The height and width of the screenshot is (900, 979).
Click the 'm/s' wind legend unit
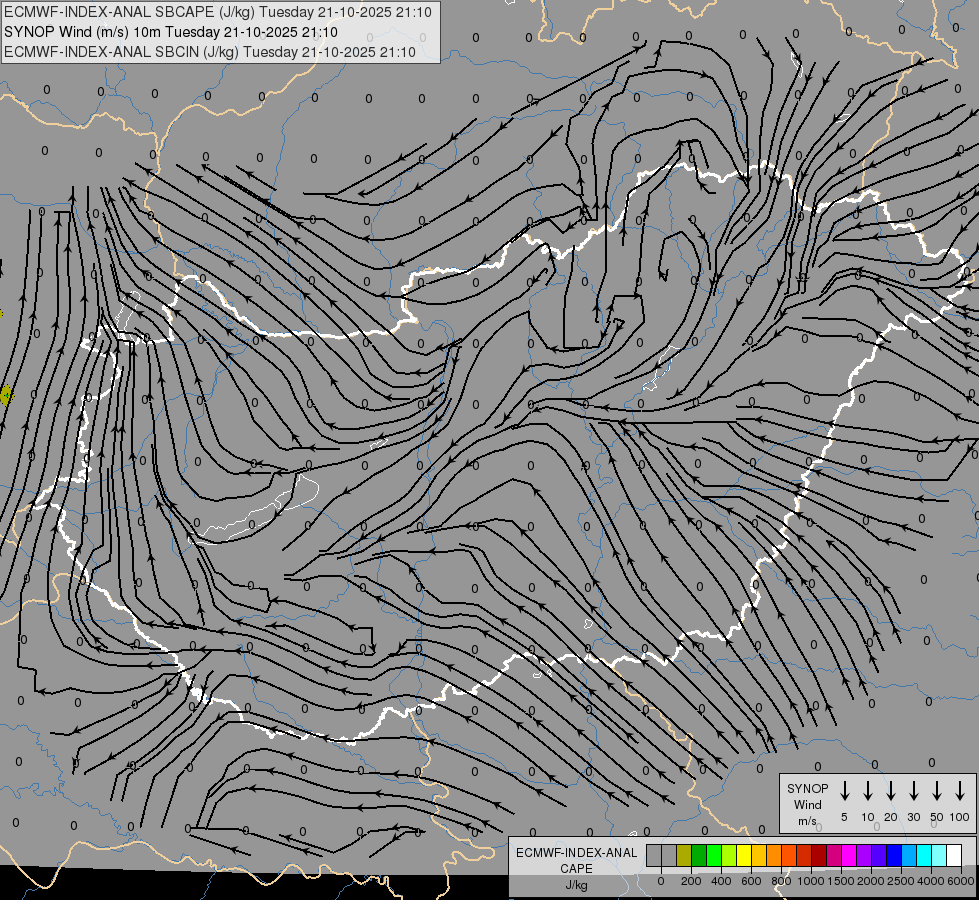tap(807, 821)
